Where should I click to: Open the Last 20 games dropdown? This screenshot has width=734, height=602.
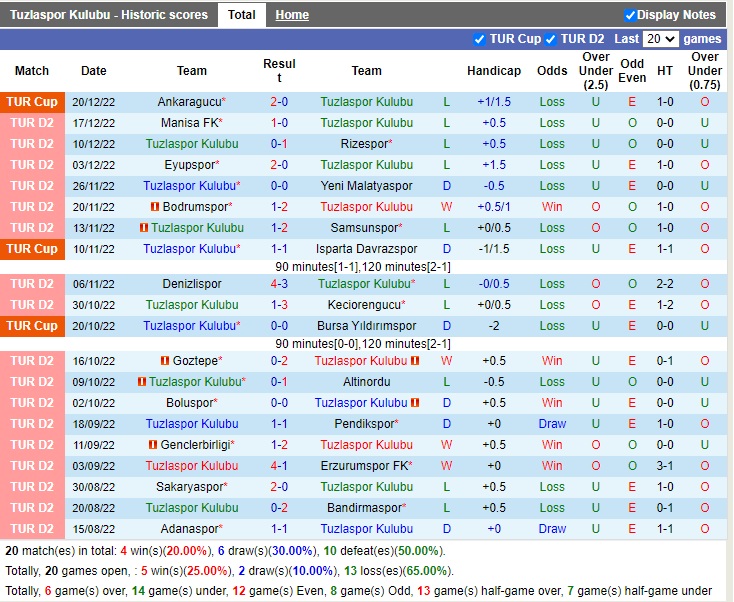(660, 39)
